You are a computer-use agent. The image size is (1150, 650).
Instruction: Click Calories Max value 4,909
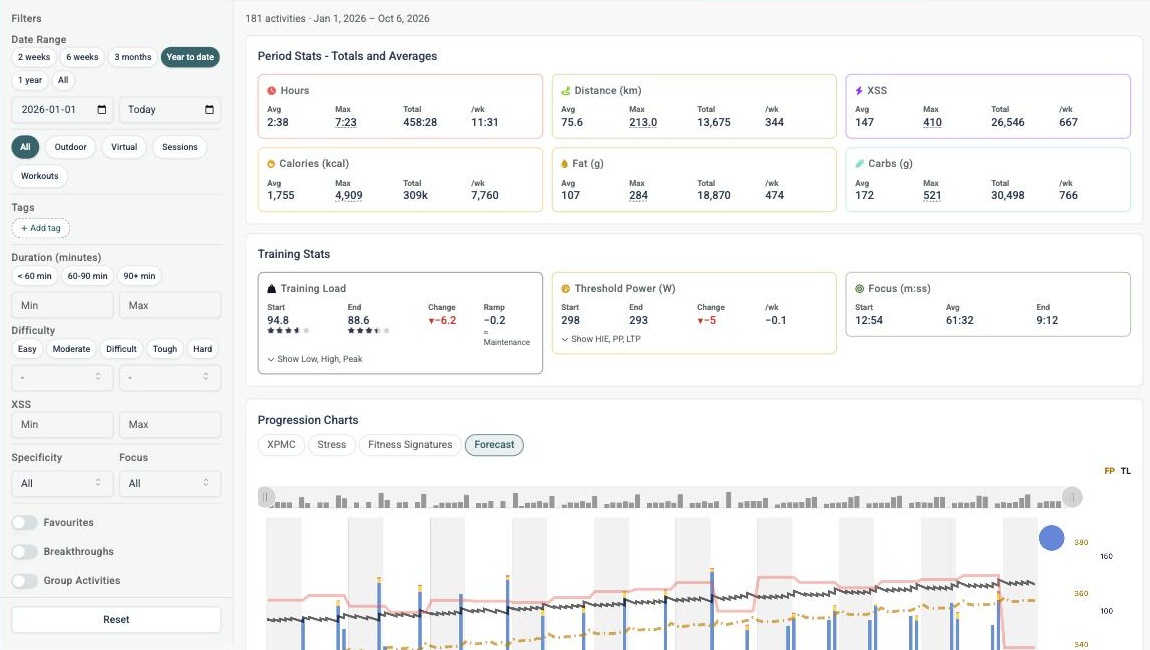point(348,196)
